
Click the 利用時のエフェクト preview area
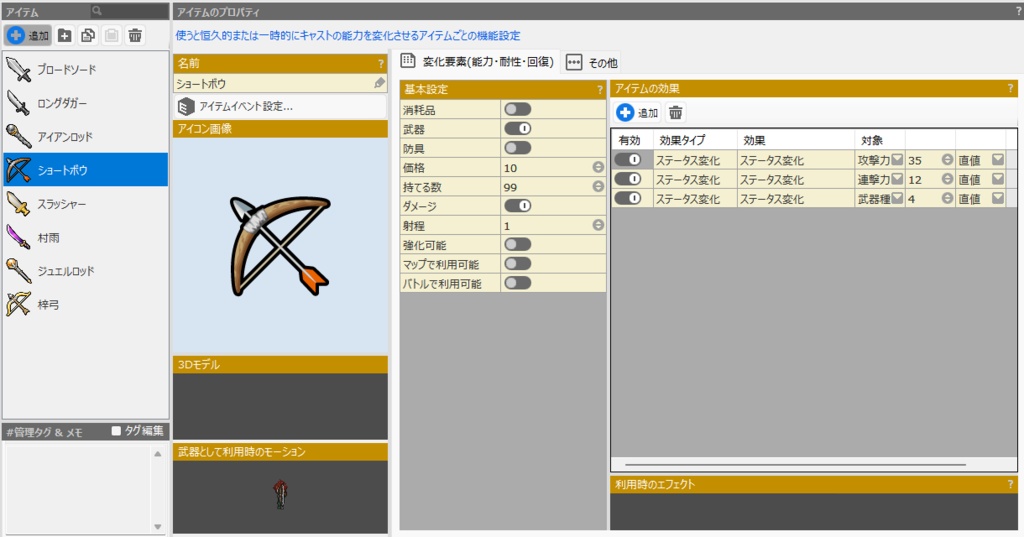814,512
